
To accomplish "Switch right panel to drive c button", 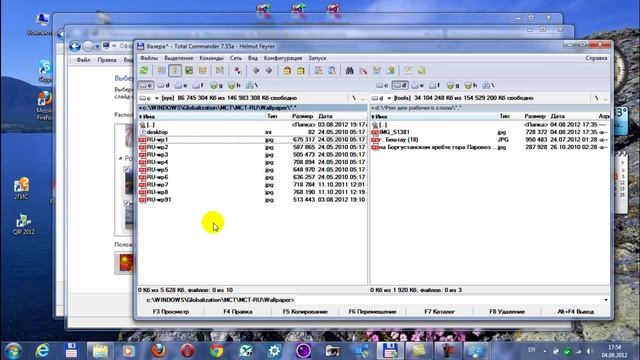I will (382, 85).
